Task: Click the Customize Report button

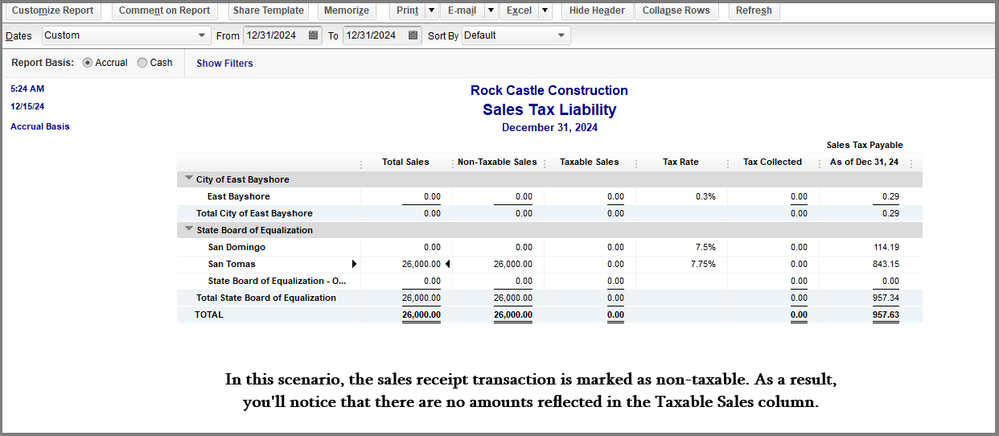Action: (53, 11)
